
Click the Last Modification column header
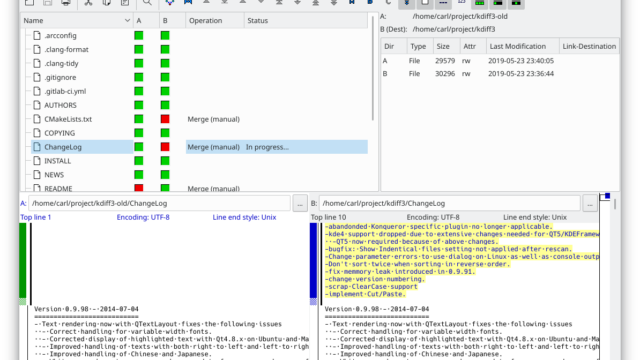522,46
